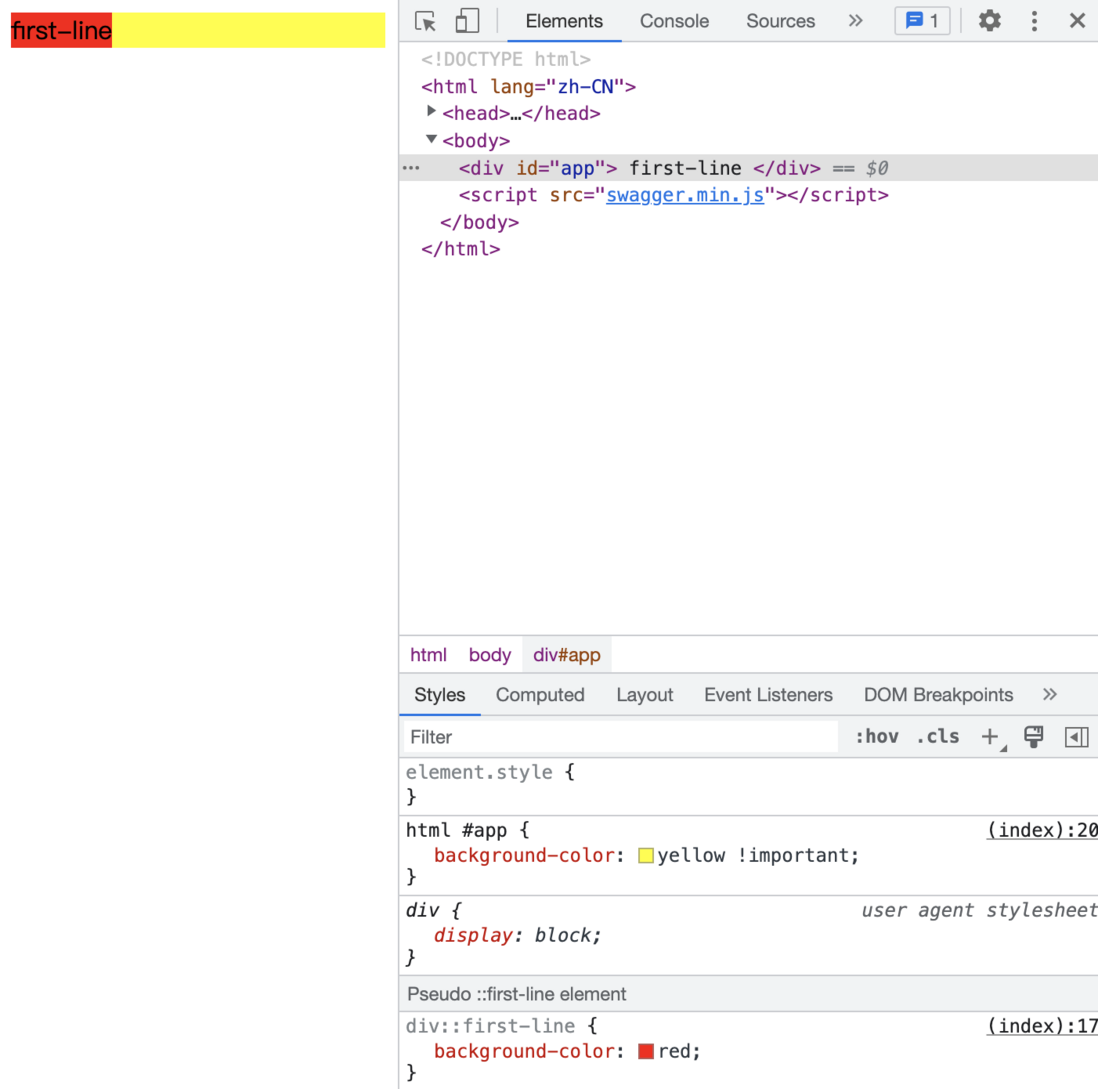Switch to the Sources tab
The height and width of the screenshot is (1089, 1098).
(x=780, y=21)
